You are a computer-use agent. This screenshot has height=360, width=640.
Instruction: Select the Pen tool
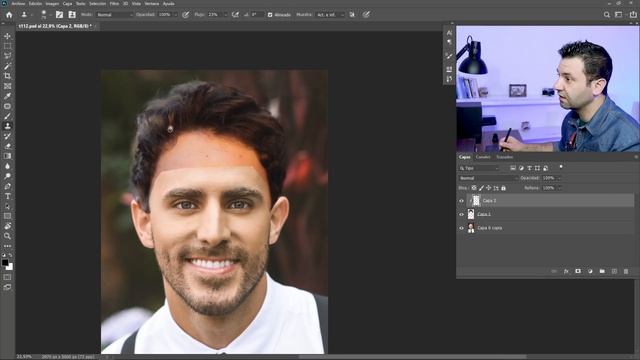[x=7, y=186]
